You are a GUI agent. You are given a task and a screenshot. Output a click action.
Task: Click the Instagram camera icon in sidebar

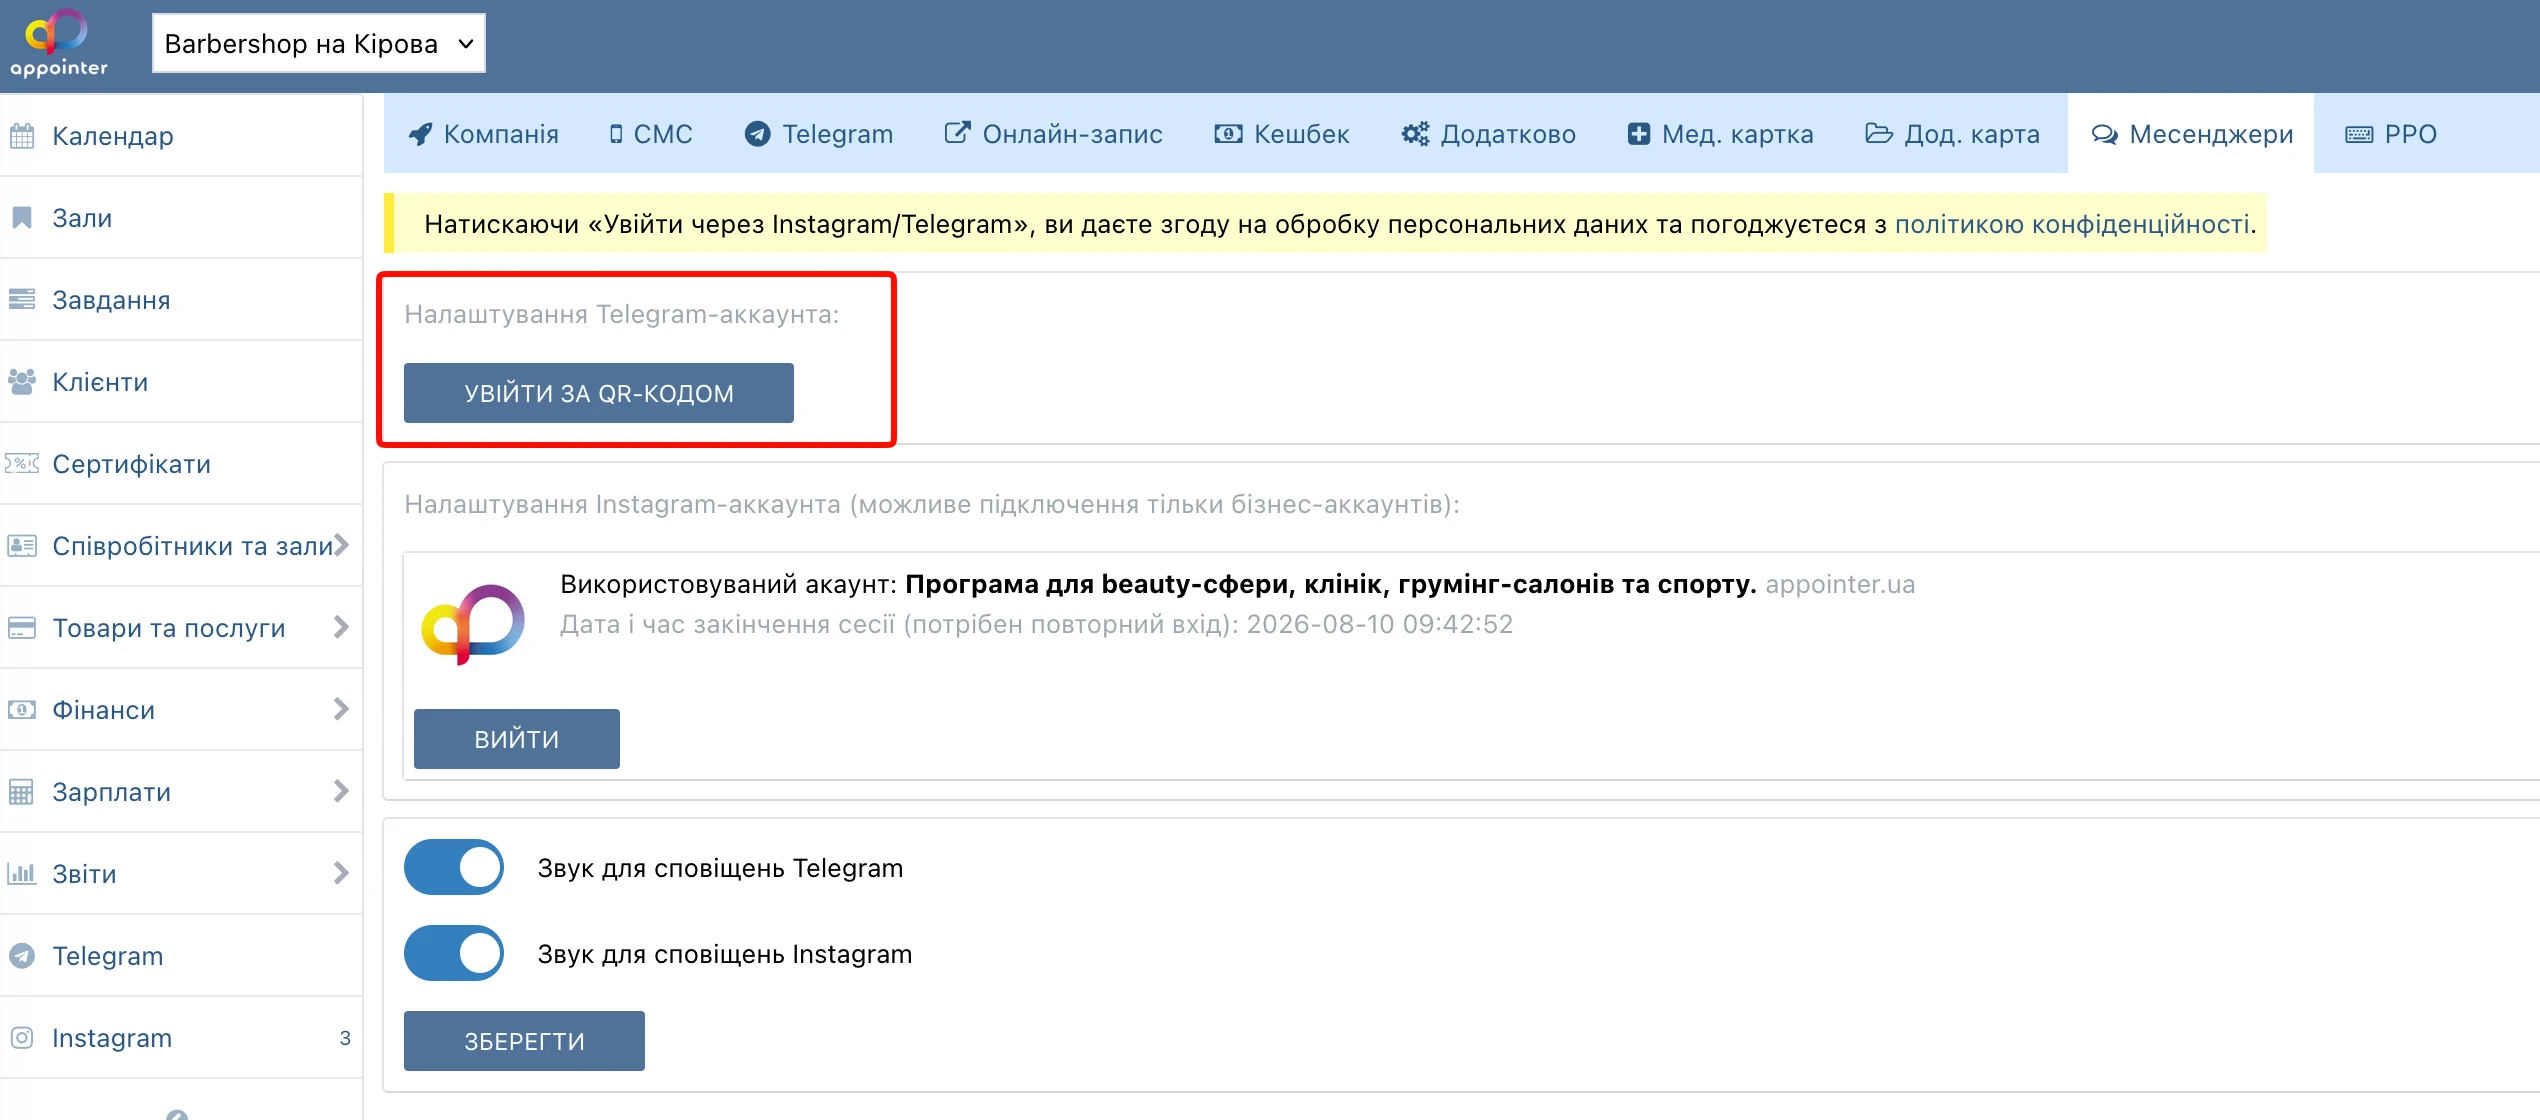[22, 1038]
